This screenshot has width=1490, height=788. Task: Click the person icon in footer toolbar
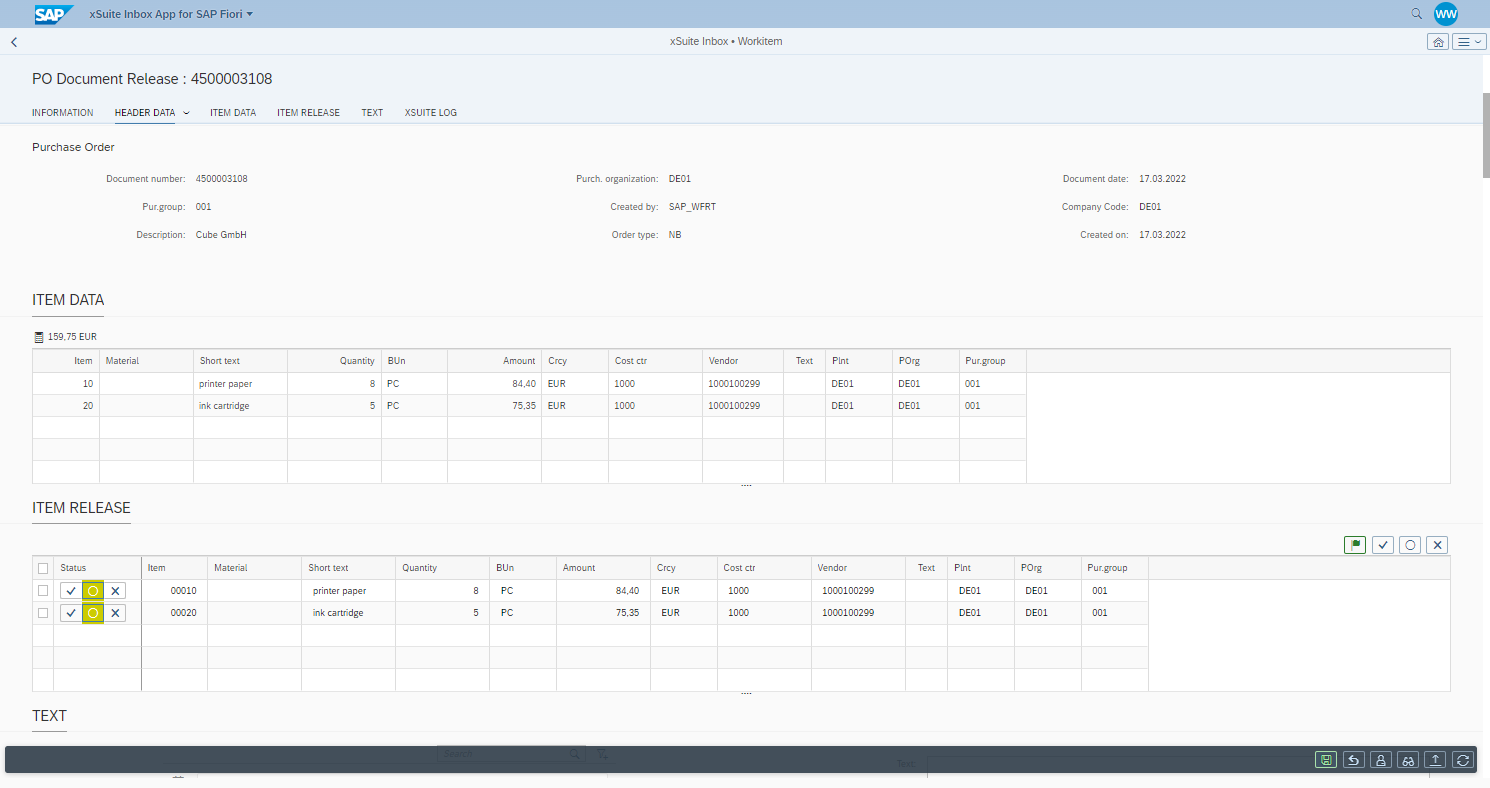pos(1381,760)
